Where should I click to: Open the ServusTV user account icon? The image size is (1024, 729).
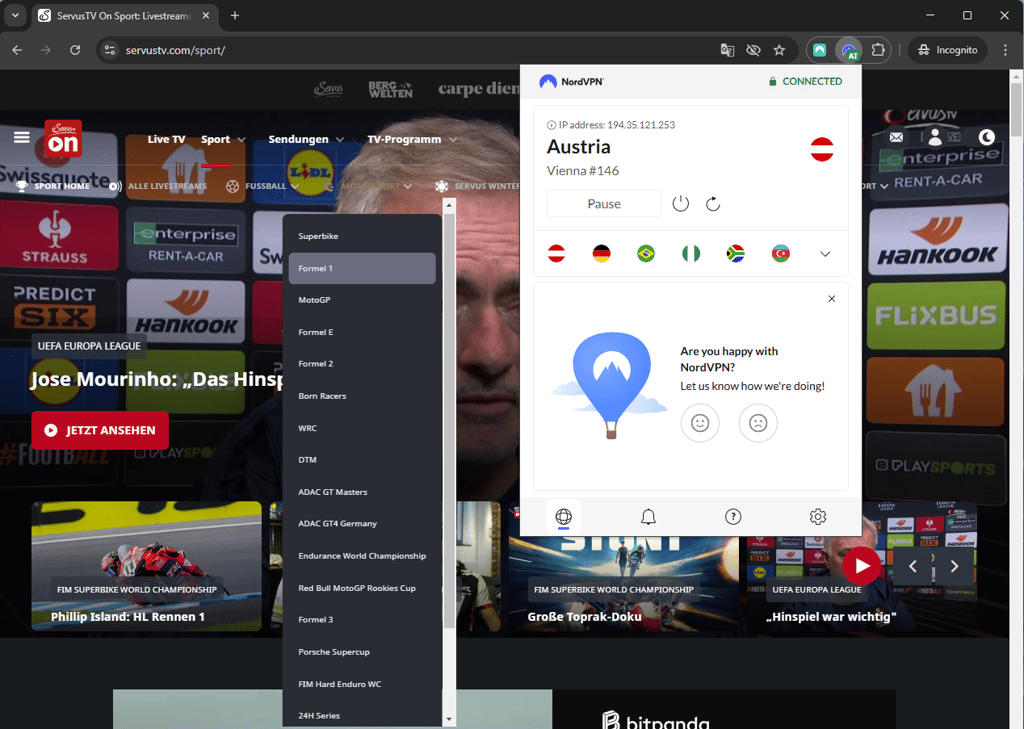[x=935, y=137]
